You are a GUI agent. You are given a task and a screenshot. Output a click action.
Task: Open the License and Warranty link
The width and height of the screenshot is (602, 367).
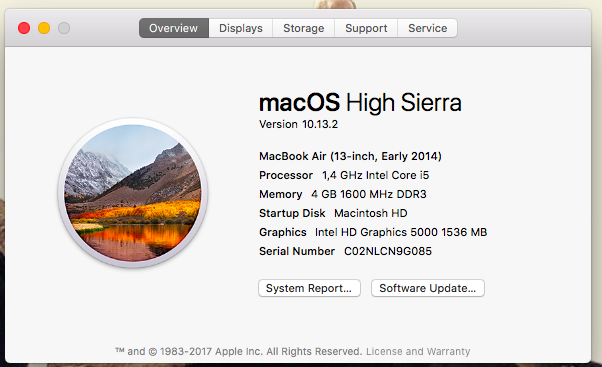click(x=418, y=351)
